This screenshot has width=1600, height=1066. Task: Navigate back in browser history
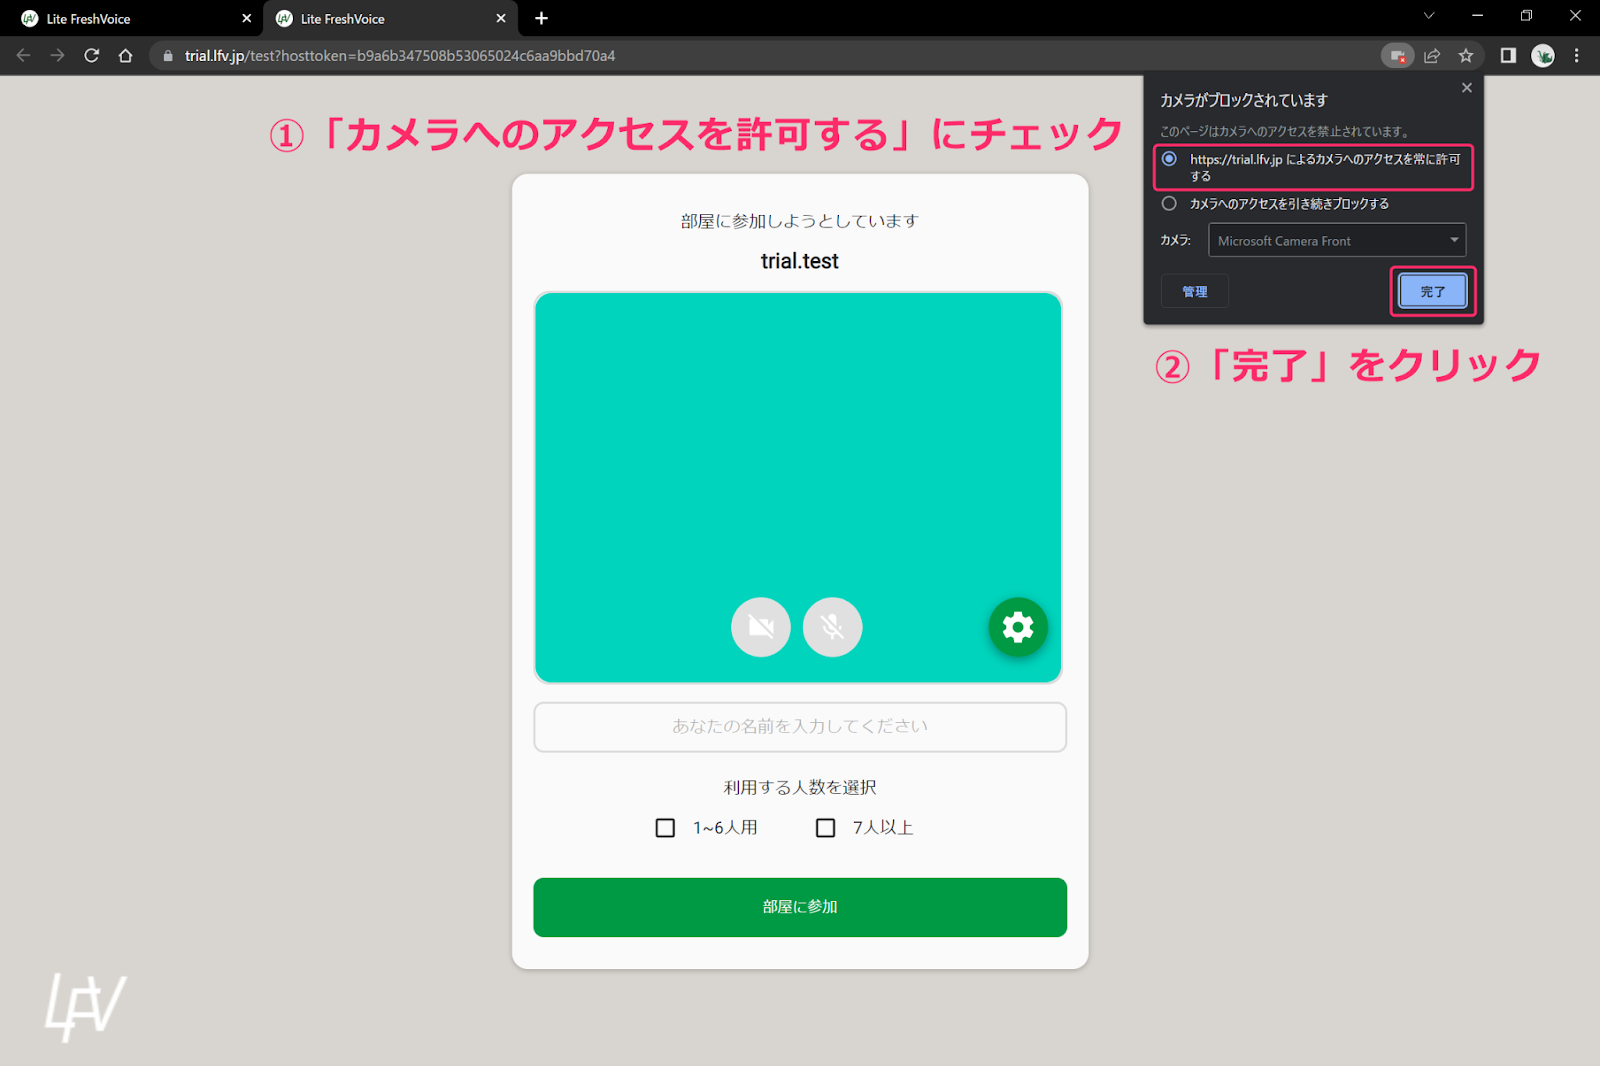(x=23, y=56)
